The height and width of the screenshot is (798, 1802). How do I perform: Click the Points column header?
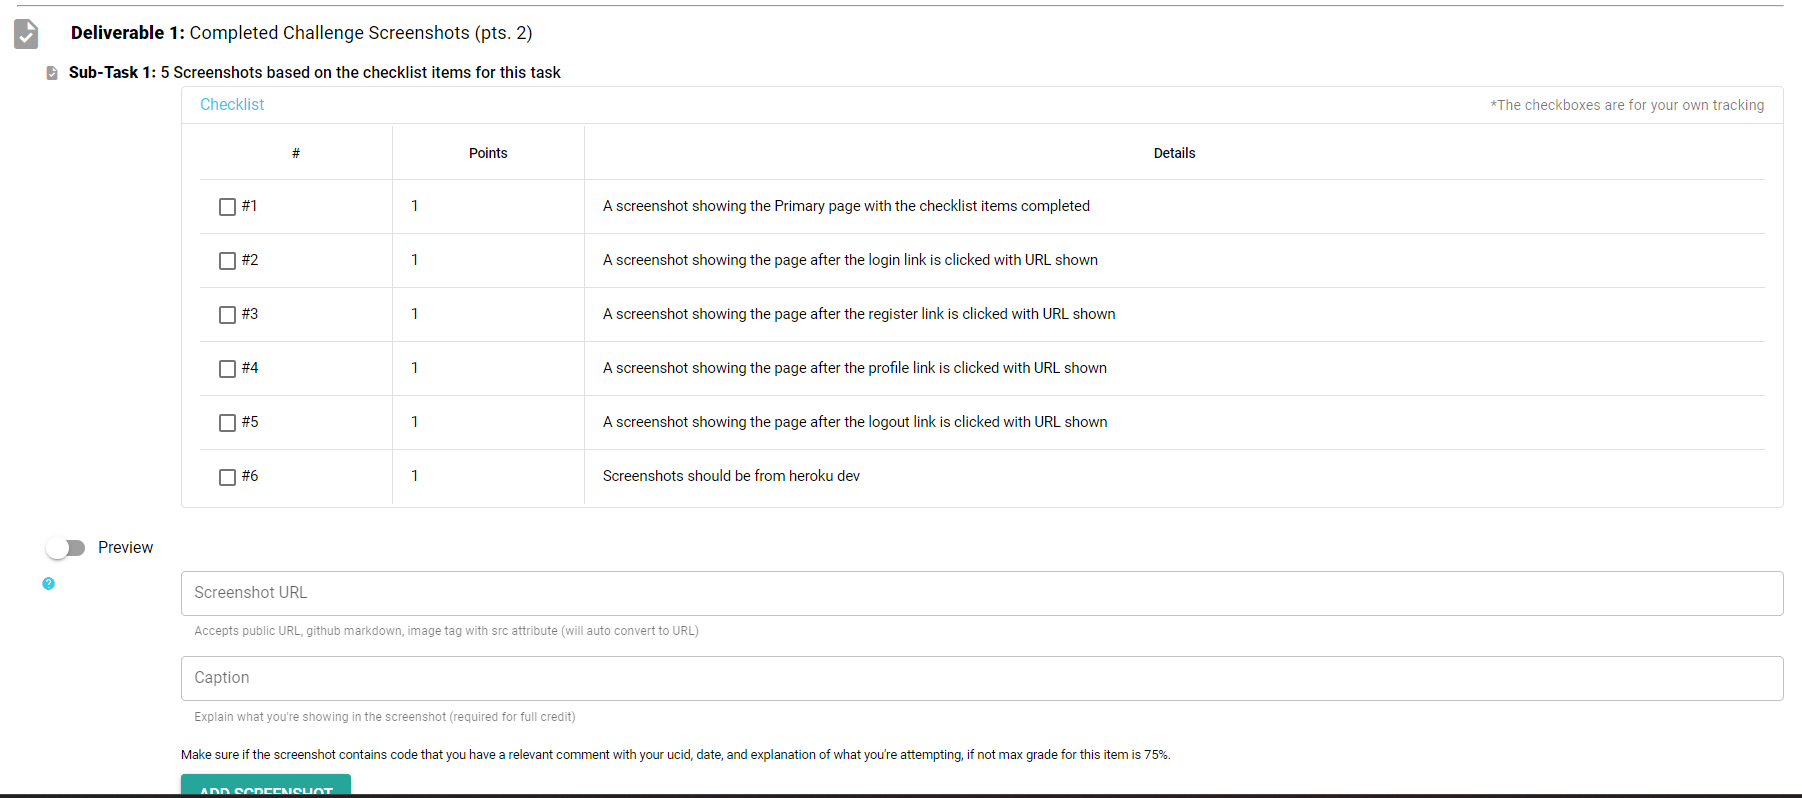(x=488, y=153)
